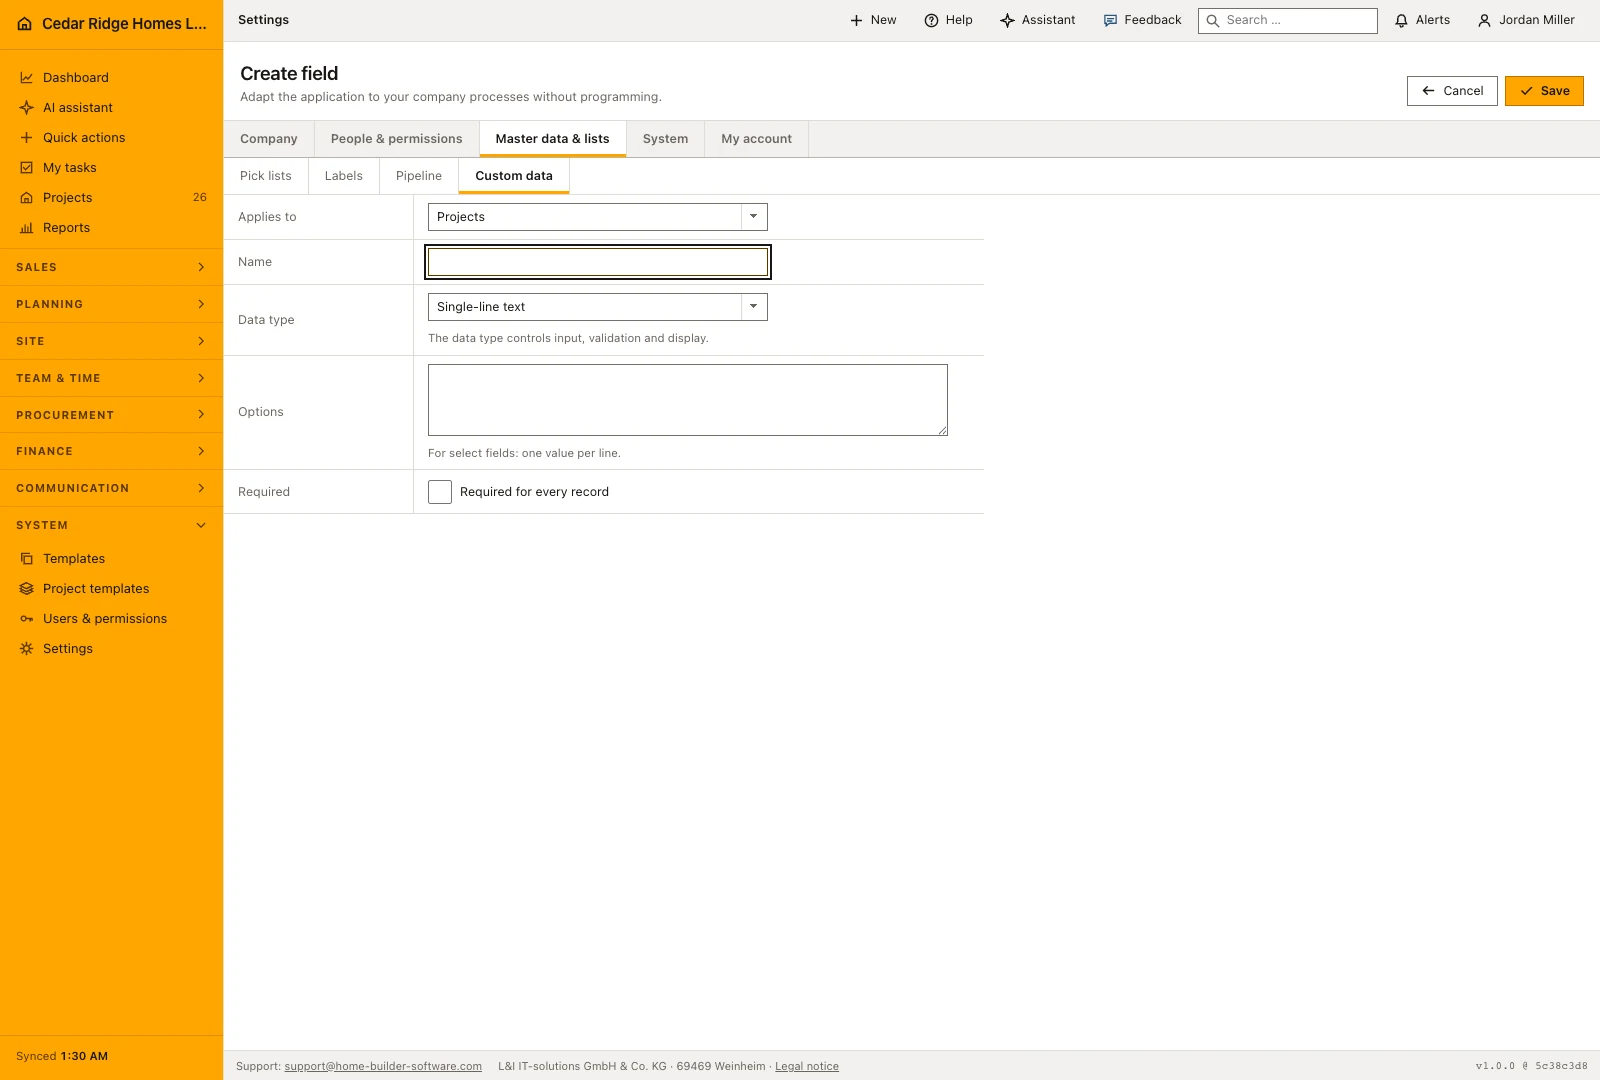Click the My tasks checkbox icon in sidebar

coord(27,168)
